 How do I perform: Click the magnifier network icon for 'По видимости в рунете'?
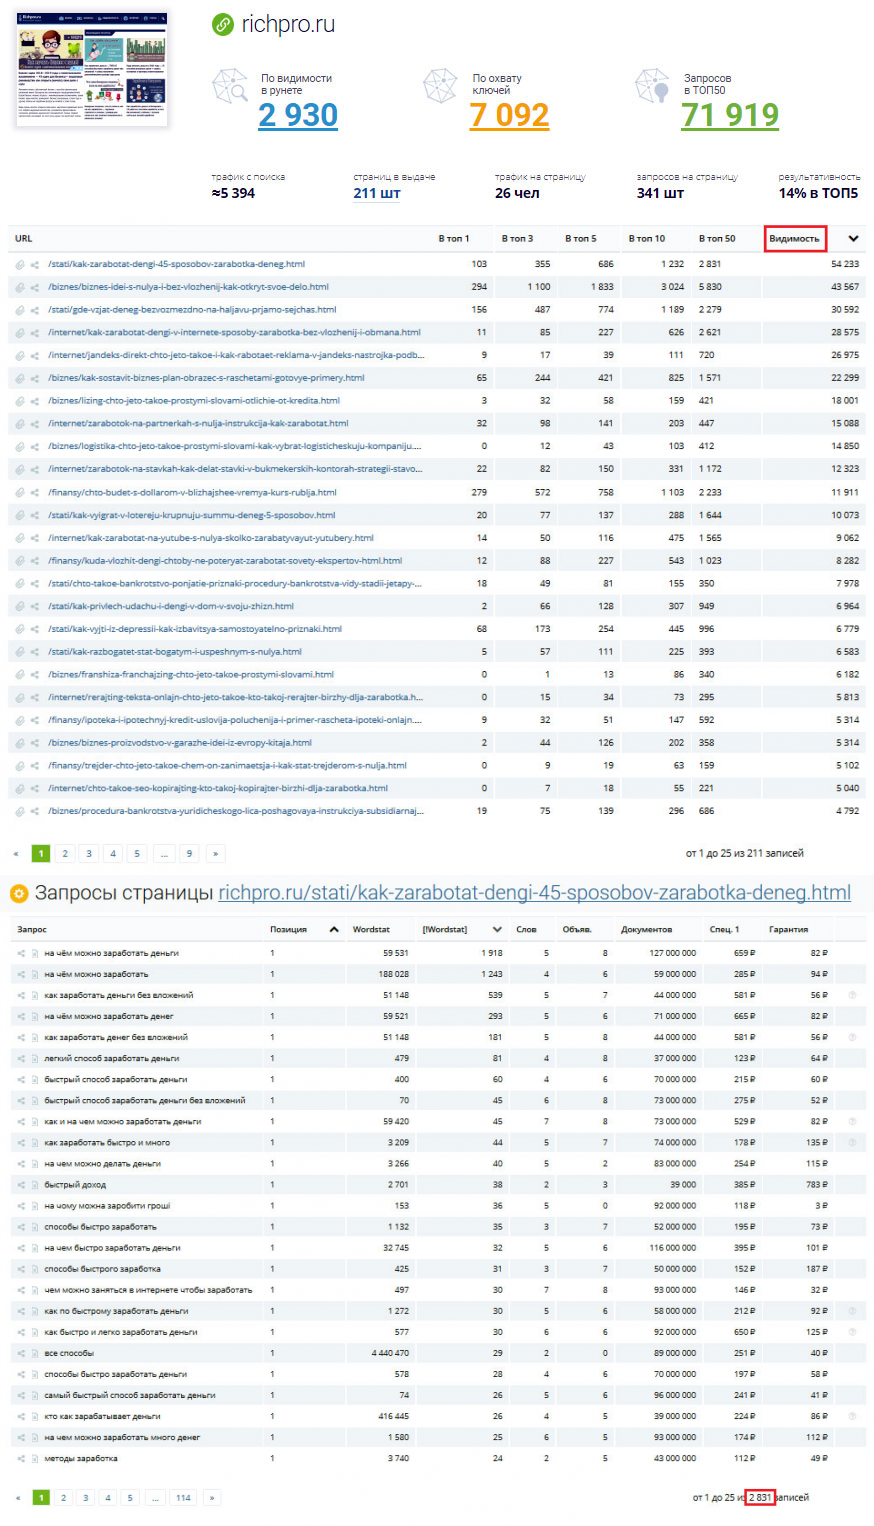230,86
